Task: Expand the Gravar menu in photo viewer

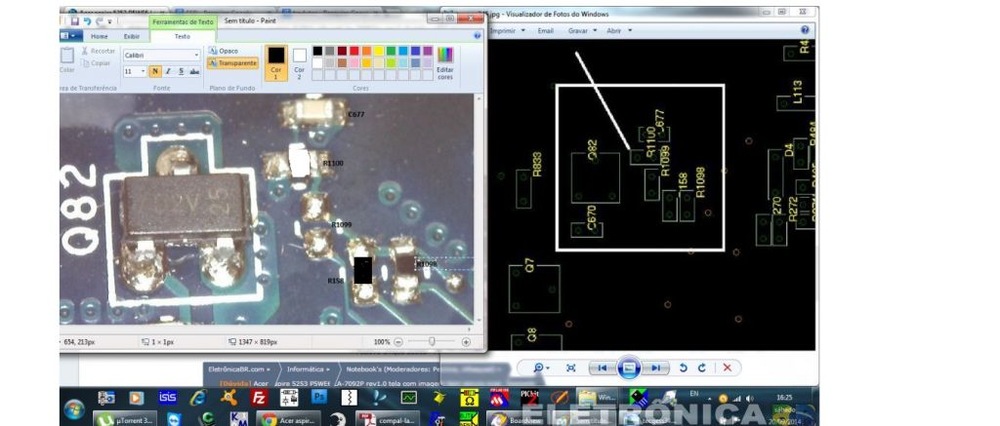Action: pyautogui.click(x=582, y=31)
